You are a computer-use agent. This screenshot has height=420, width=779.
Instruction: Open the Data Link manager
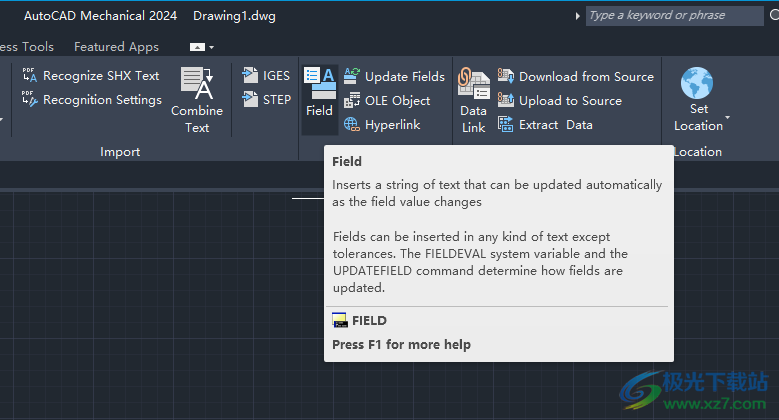click(473, 100)
